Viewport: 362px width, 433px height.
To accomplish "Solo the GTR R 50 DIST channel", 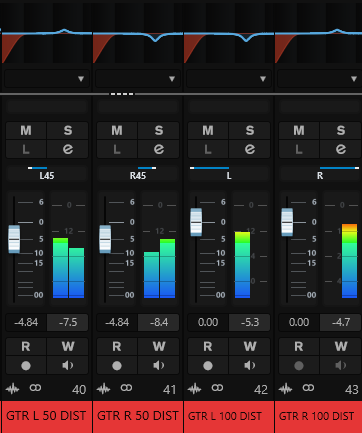I will point(159,130).
